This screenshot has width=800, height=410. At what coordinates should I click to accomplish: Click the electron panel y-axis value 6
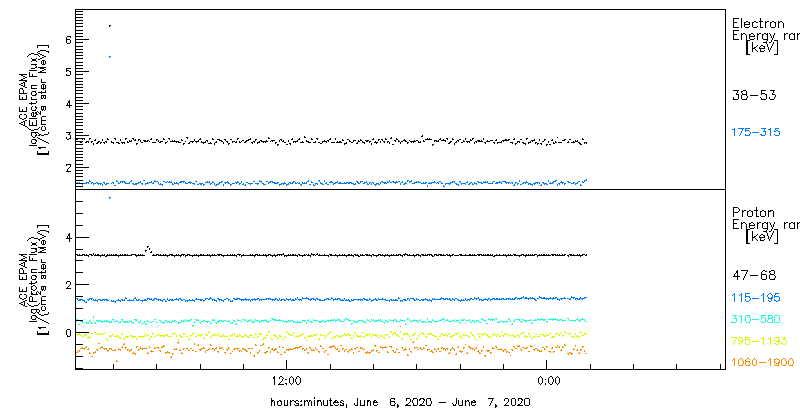pos(66,40)
